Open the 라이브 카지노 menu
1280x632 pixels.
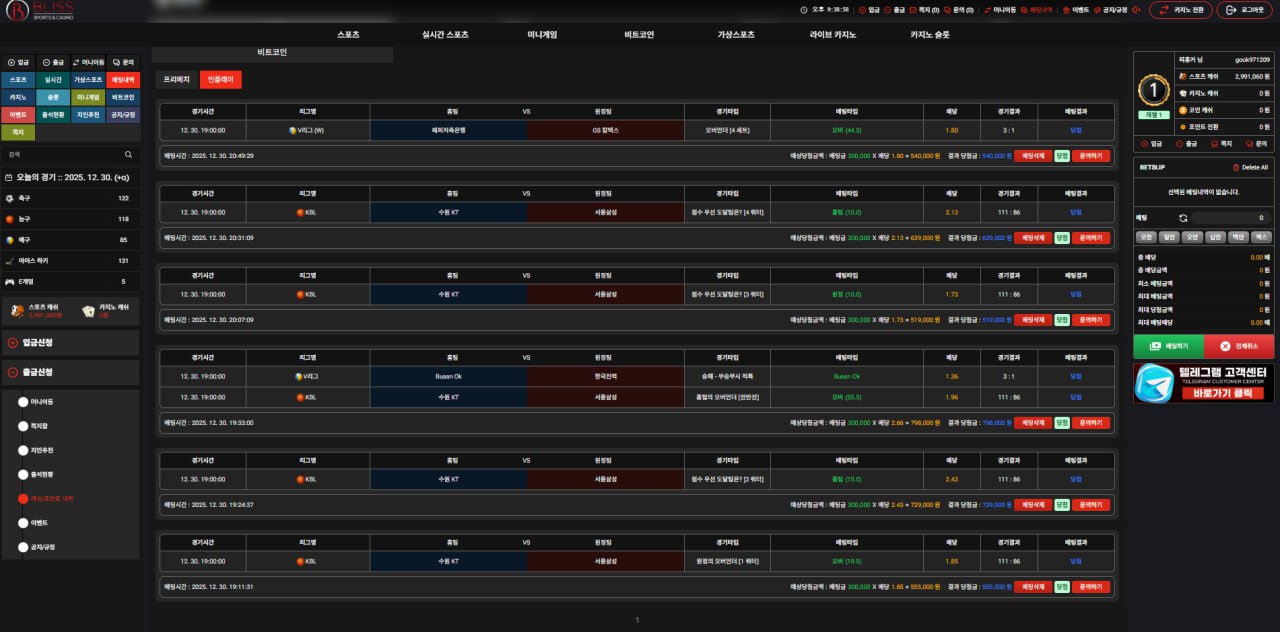pyautogui.click(x=832, y=34)
